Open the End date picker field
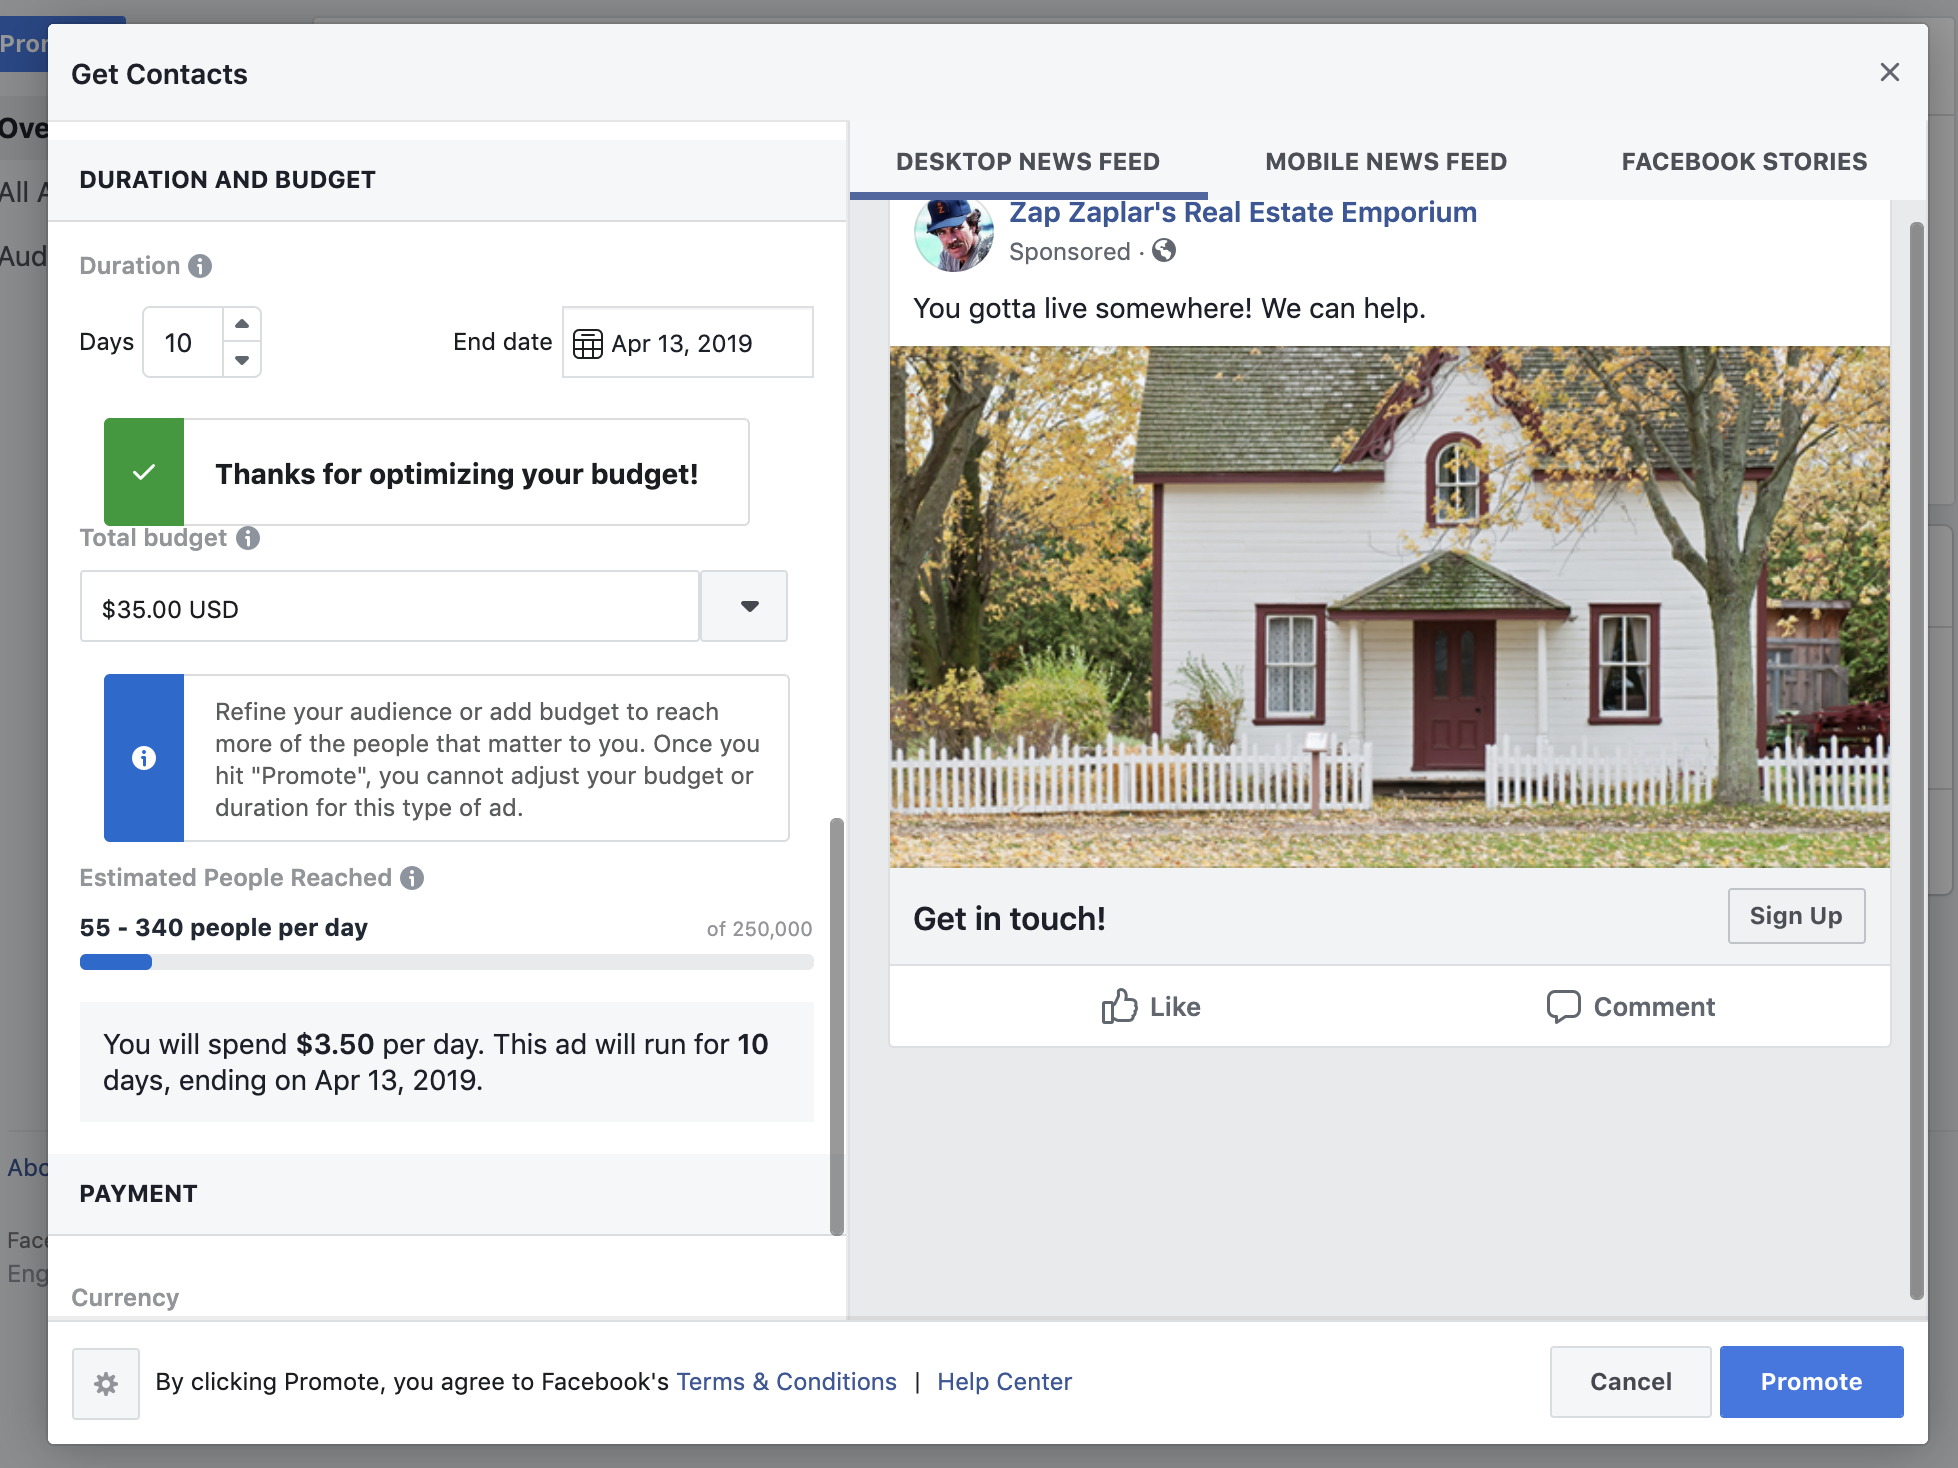The image size is (1958, 1468). pos(688,342)
